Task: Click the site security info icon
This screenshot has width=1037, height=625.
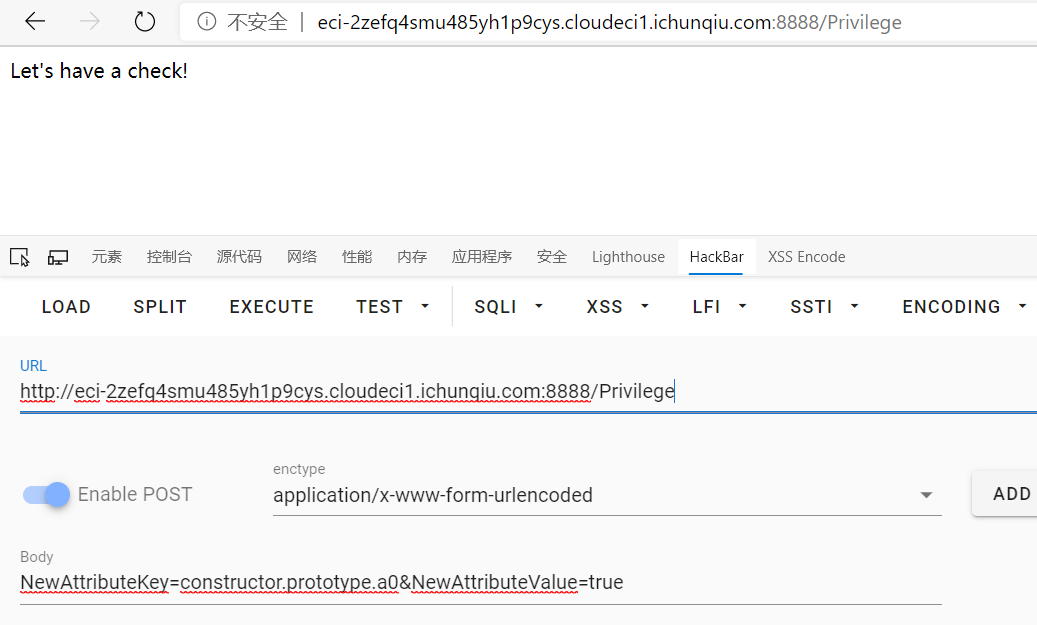Action: click(207, 22)
